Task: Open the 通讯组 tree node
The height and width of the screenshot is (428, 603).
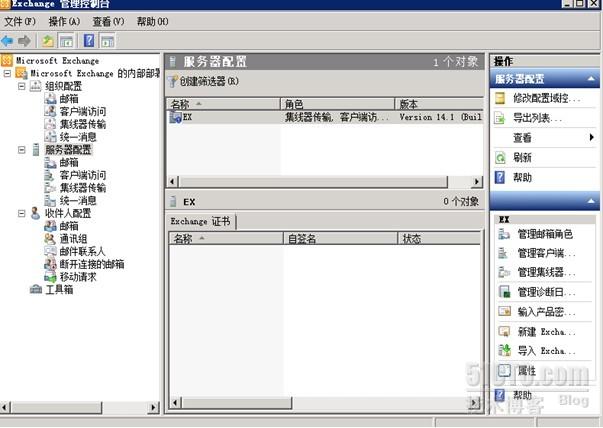Action: click(73, 238)
